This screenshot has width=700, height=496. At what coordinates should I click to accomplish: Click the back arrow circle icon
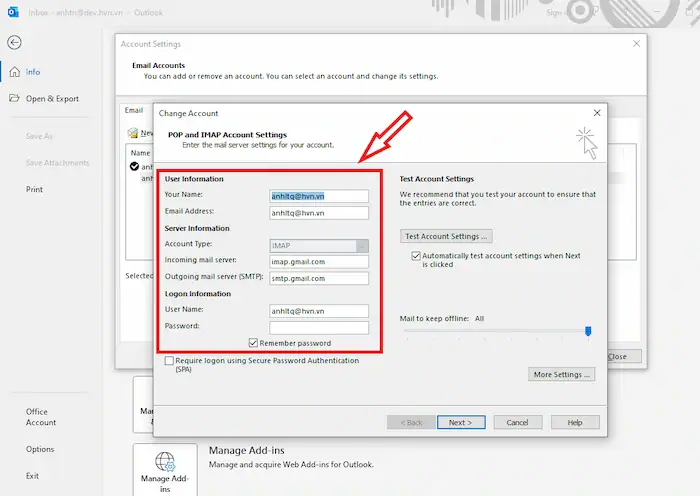coord(14,42)
